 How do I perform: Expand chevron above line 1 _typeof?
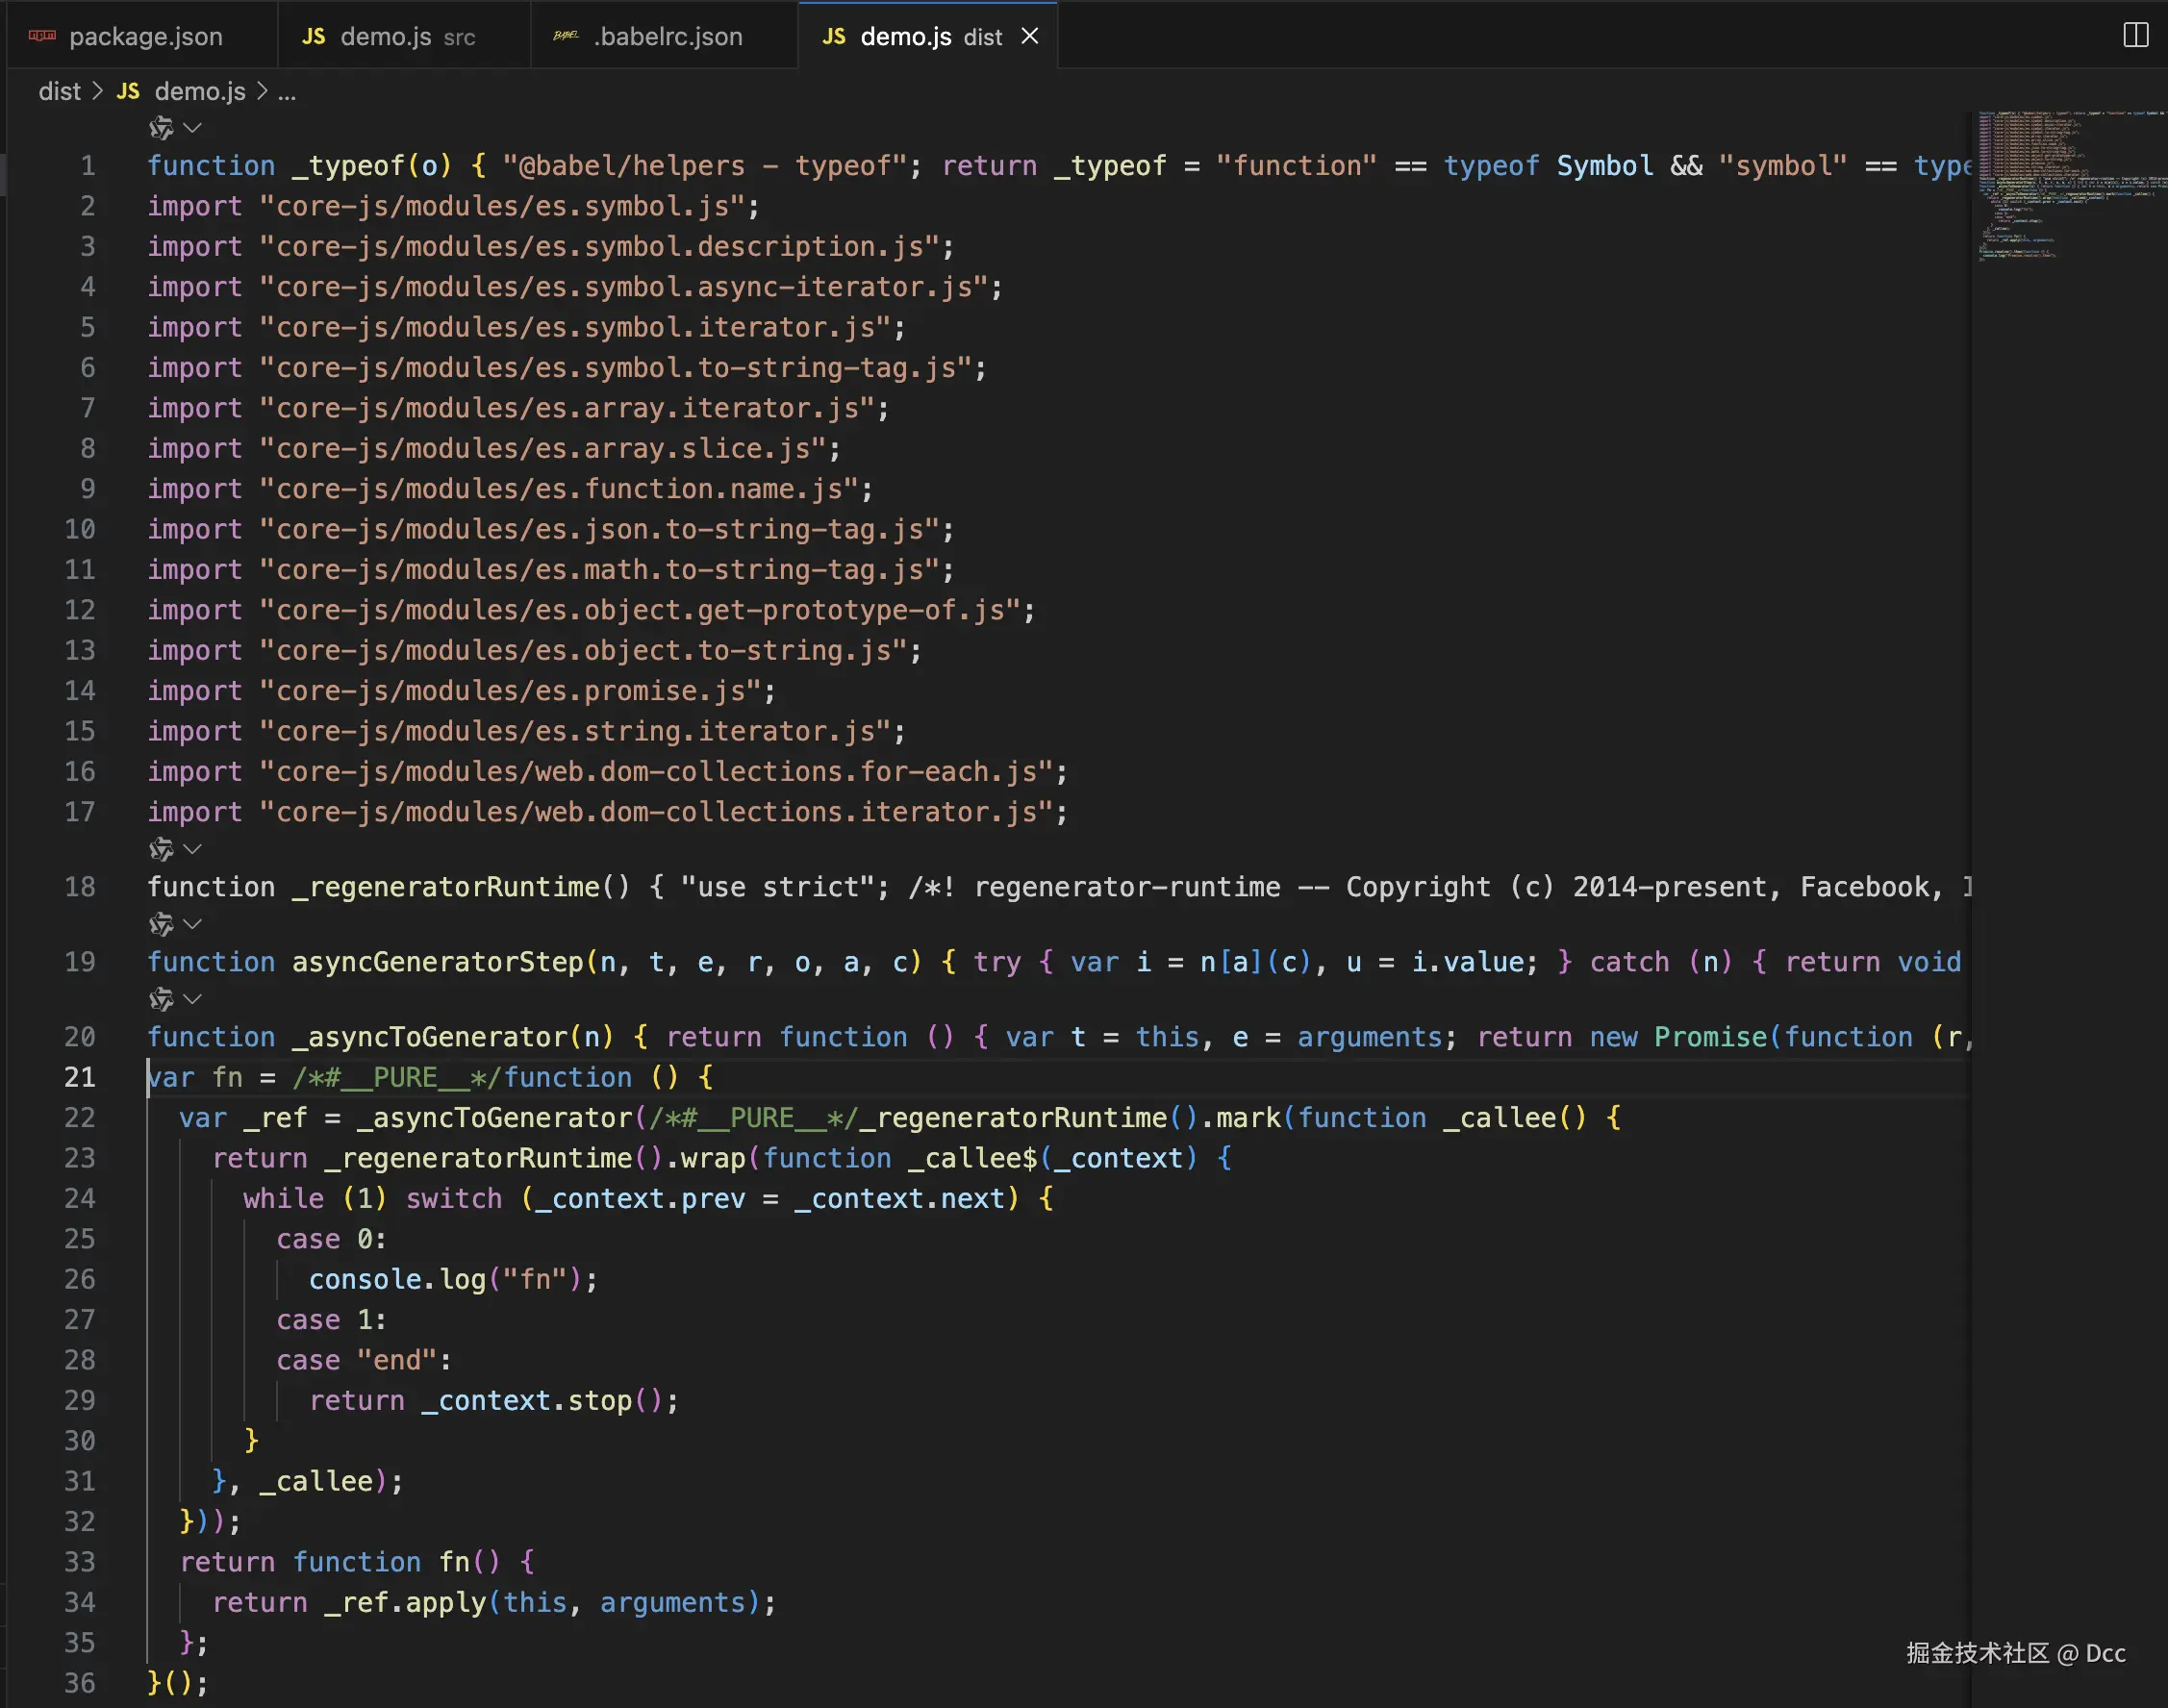point(193,128)
